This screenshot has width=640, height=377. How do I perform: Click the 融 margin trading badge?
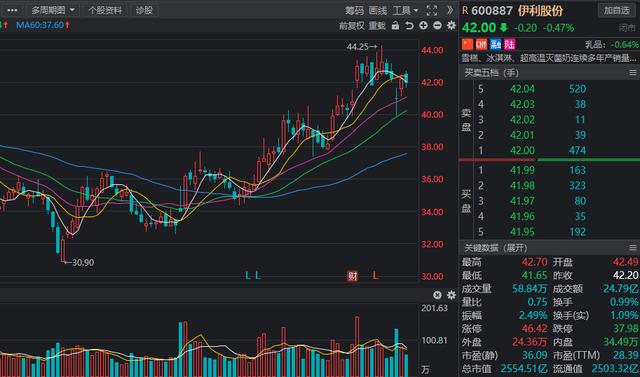(x=496, y=44)
